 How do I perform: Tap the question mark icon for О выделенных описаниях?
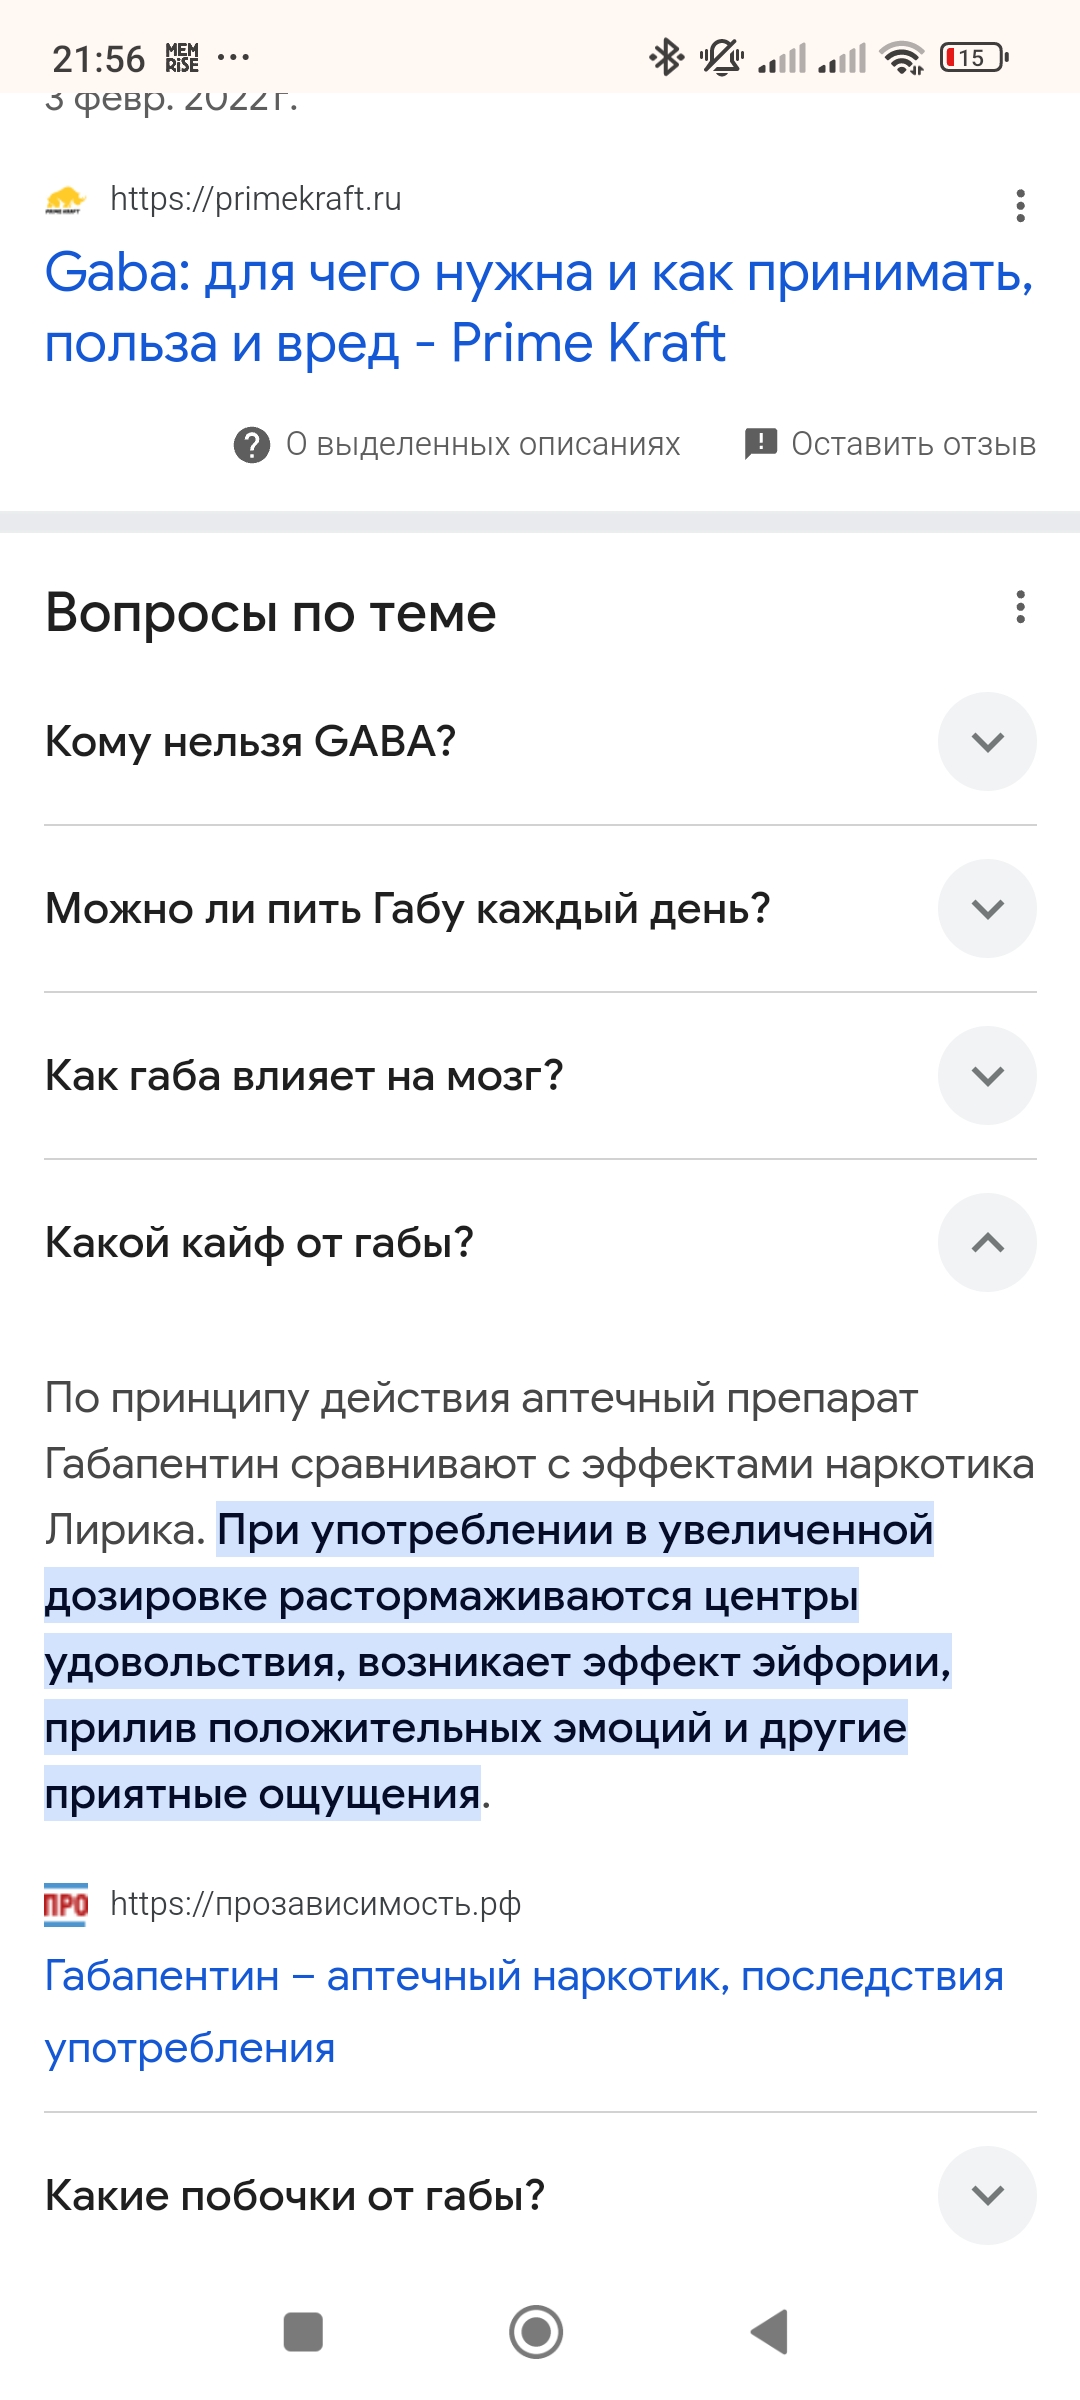pyautogui.click(x=252, y=444)
